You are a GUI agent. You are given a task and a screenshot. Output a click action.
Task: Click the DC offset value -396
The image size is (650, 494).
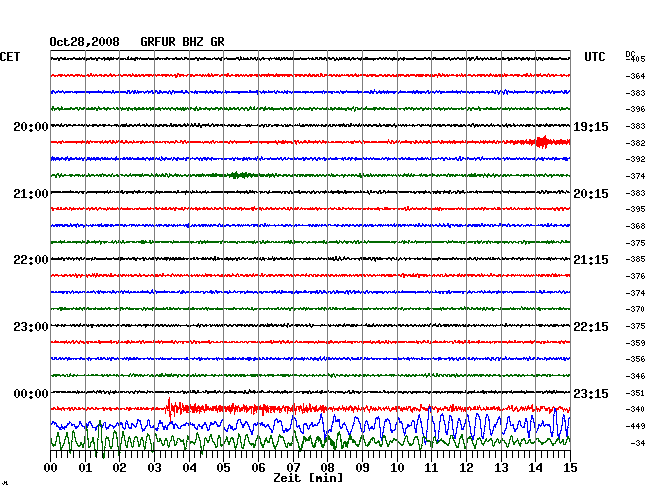[x=635, y=109]
